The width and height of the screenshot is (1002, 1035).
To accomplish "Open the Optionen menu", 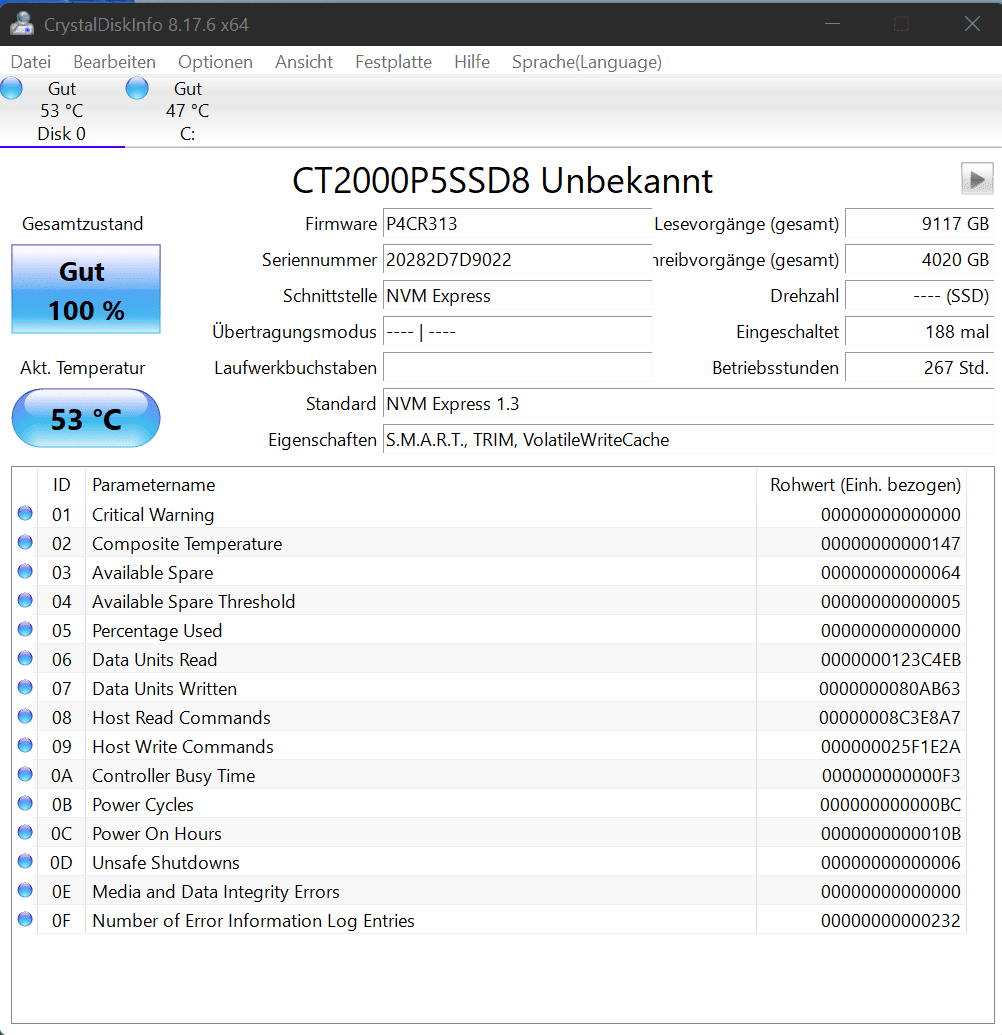I will coord(215,62).
